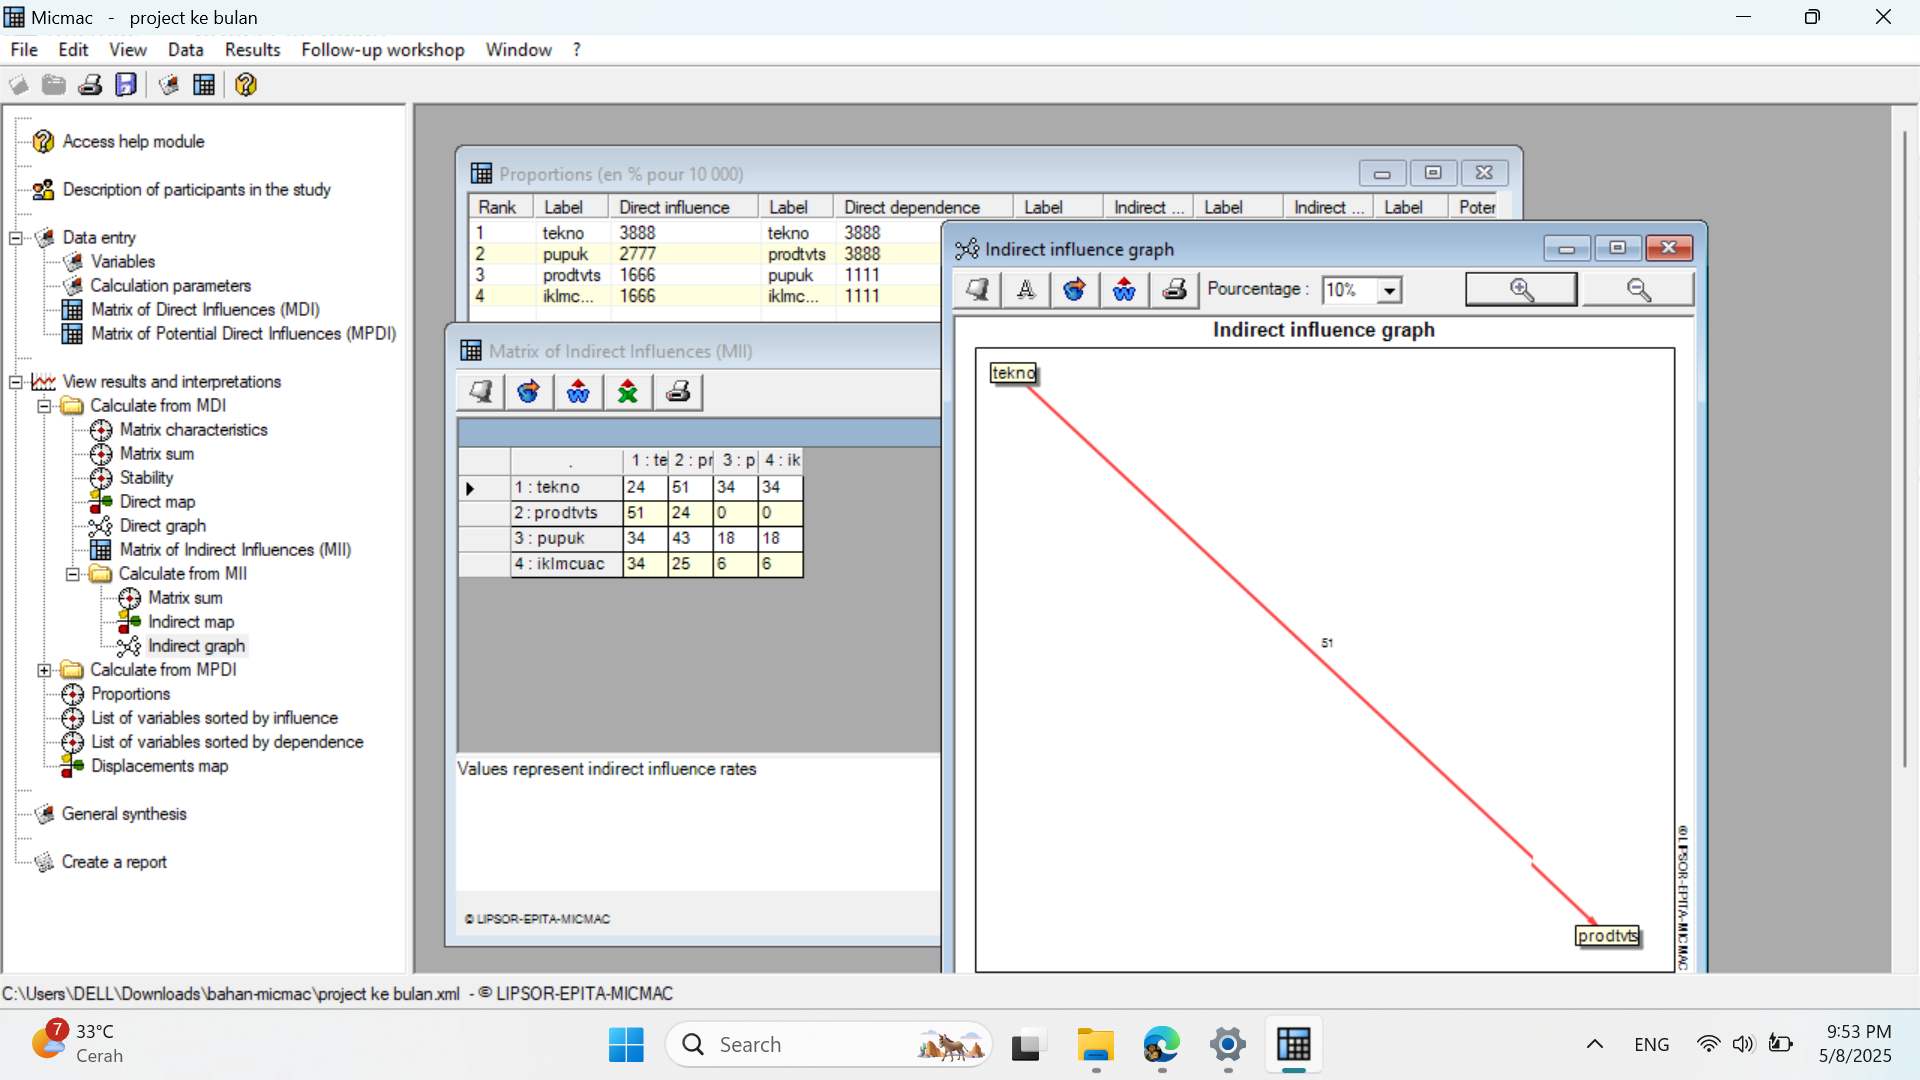
Task: Zoom out on the indirect influence graph
Action: (1638, 290)
